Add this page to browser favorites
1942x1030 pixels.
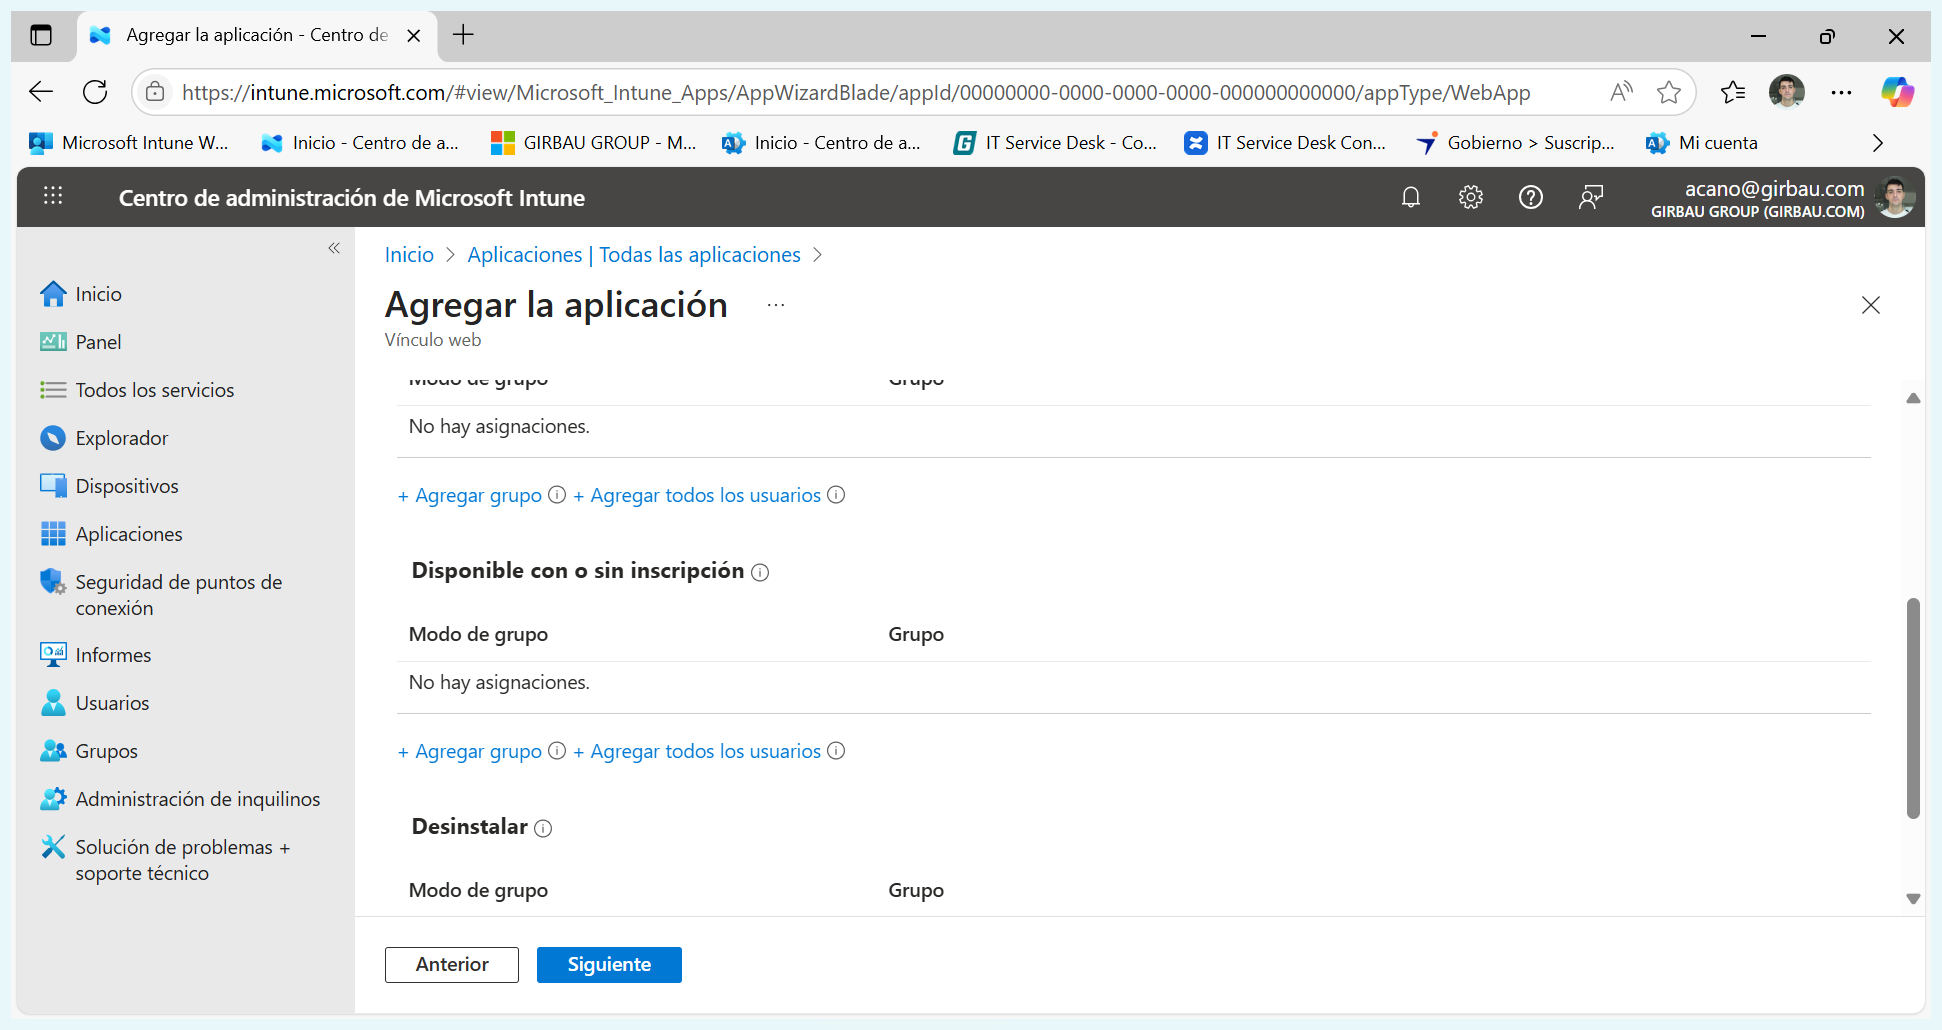(1668, 92)
